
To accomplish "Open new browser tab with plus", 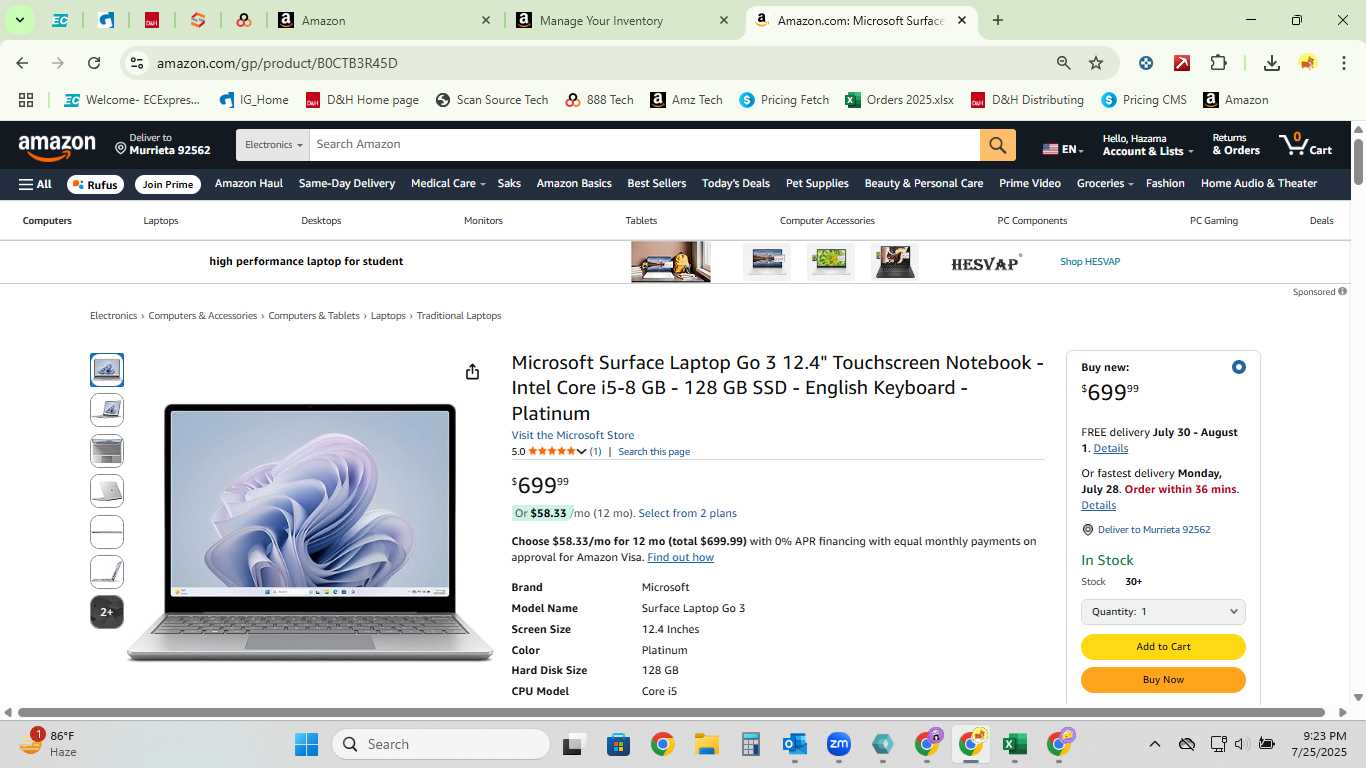I will [x=998, y=20].
